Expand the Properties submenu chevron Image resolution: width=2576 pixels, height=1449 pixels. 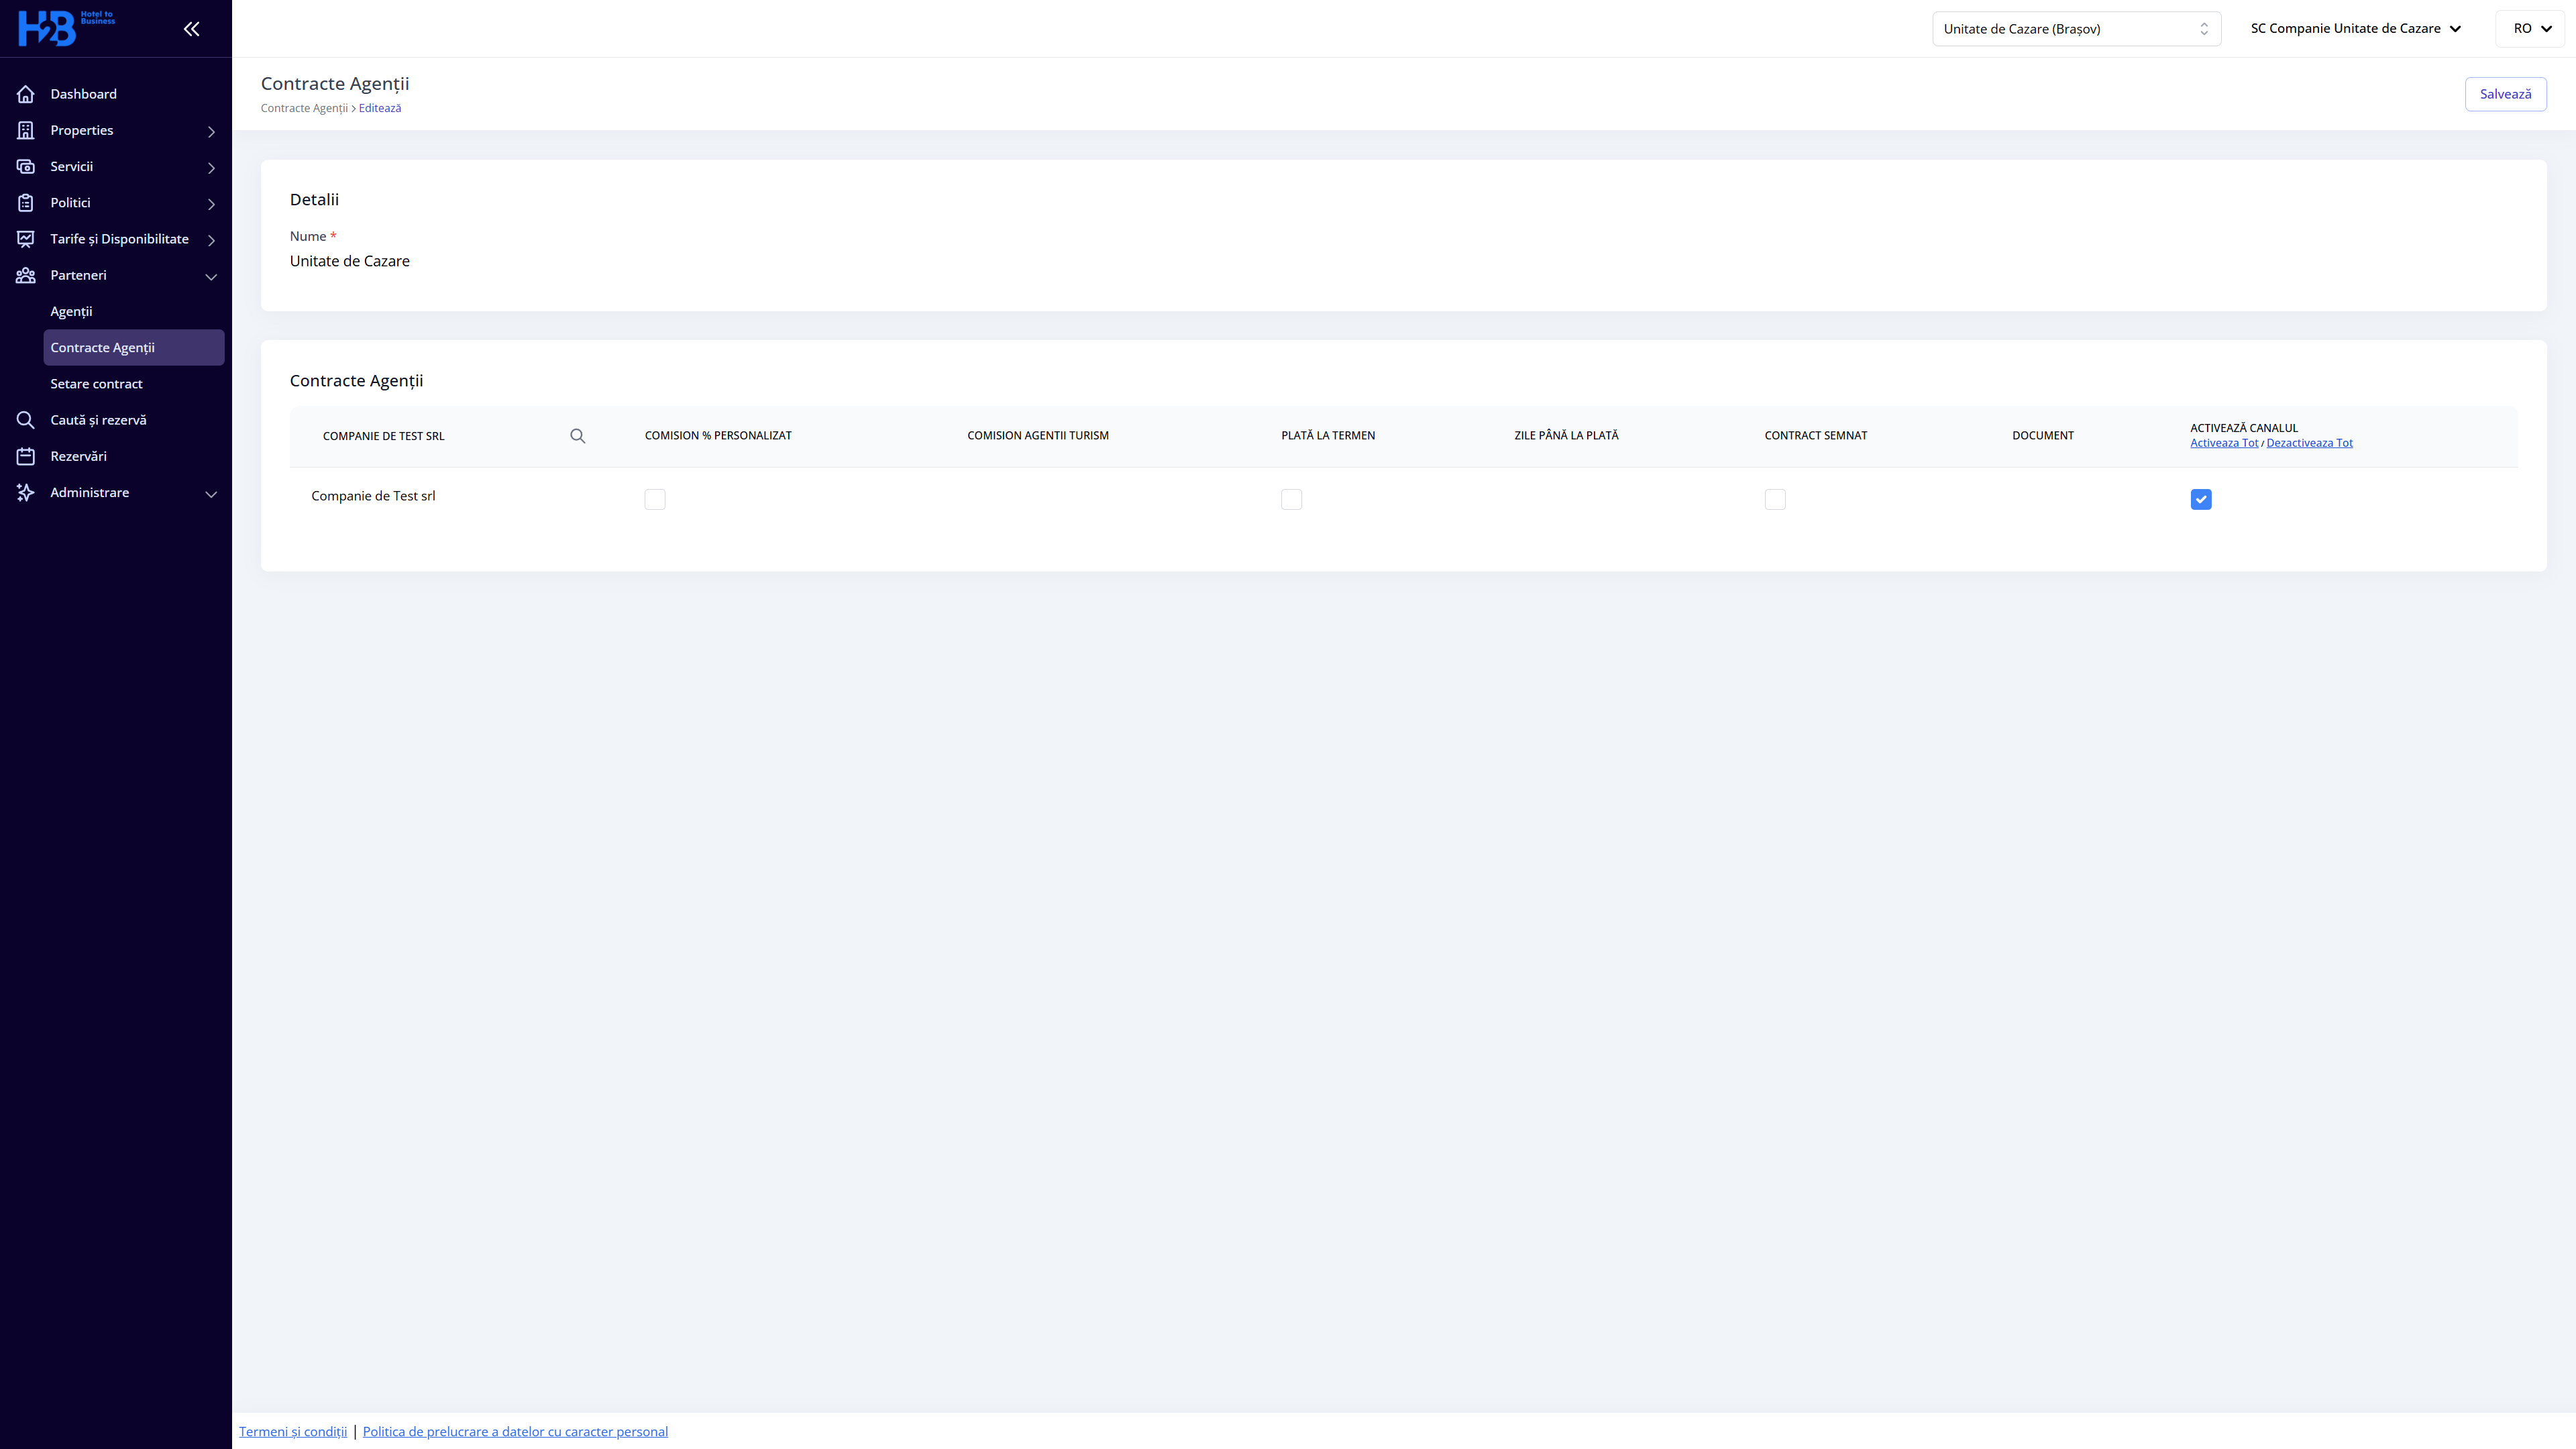tap(211, 131)
